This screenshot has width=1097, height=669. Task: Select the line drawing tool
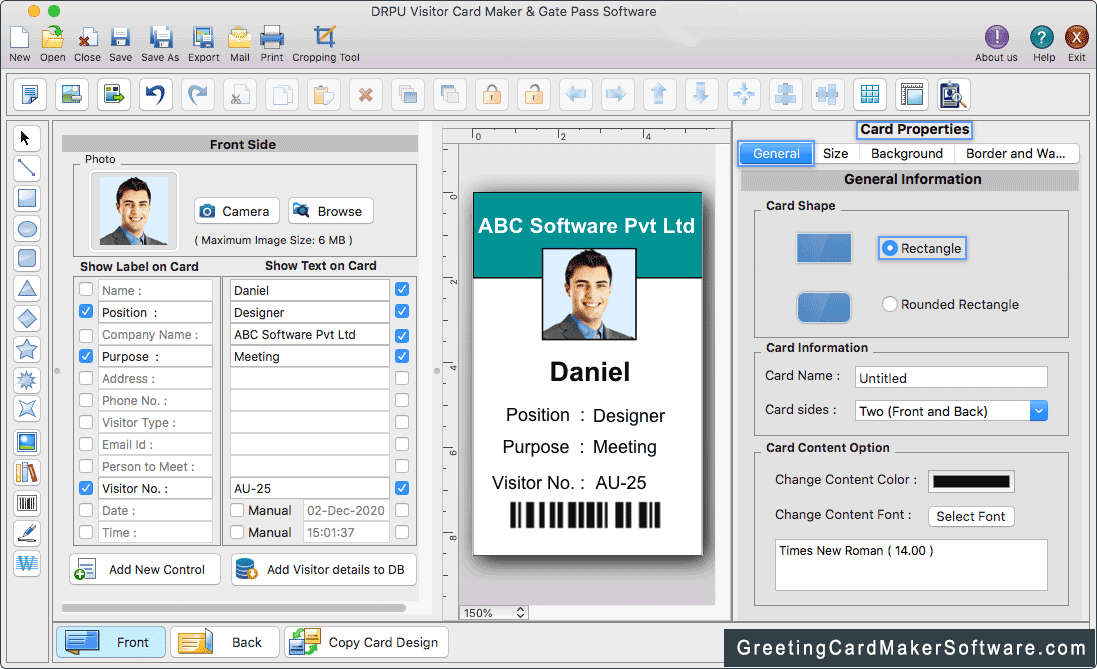tap(27, 168)
